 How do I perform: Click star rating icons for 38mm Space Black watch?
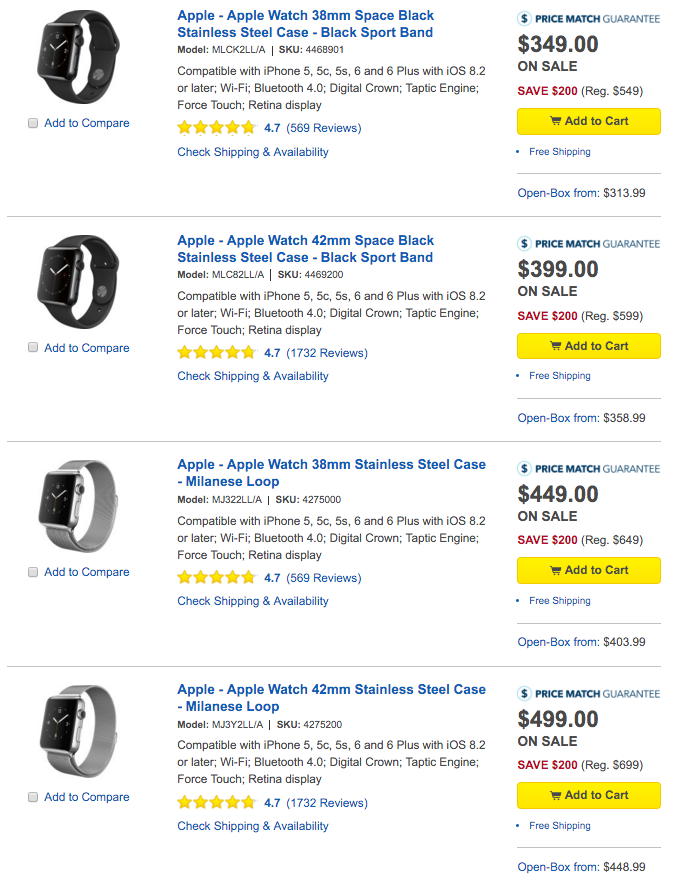pyautogui.click(x=217, y=128)
